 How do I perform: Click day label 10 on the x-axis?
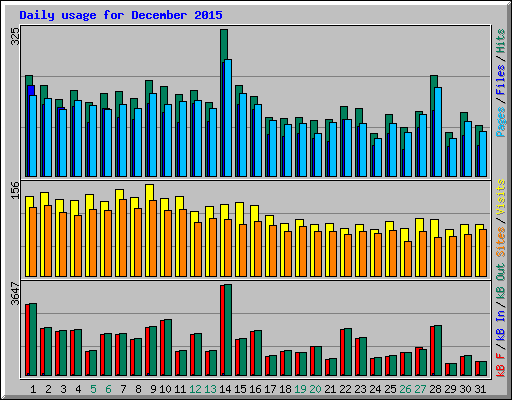tap(165, 389)
